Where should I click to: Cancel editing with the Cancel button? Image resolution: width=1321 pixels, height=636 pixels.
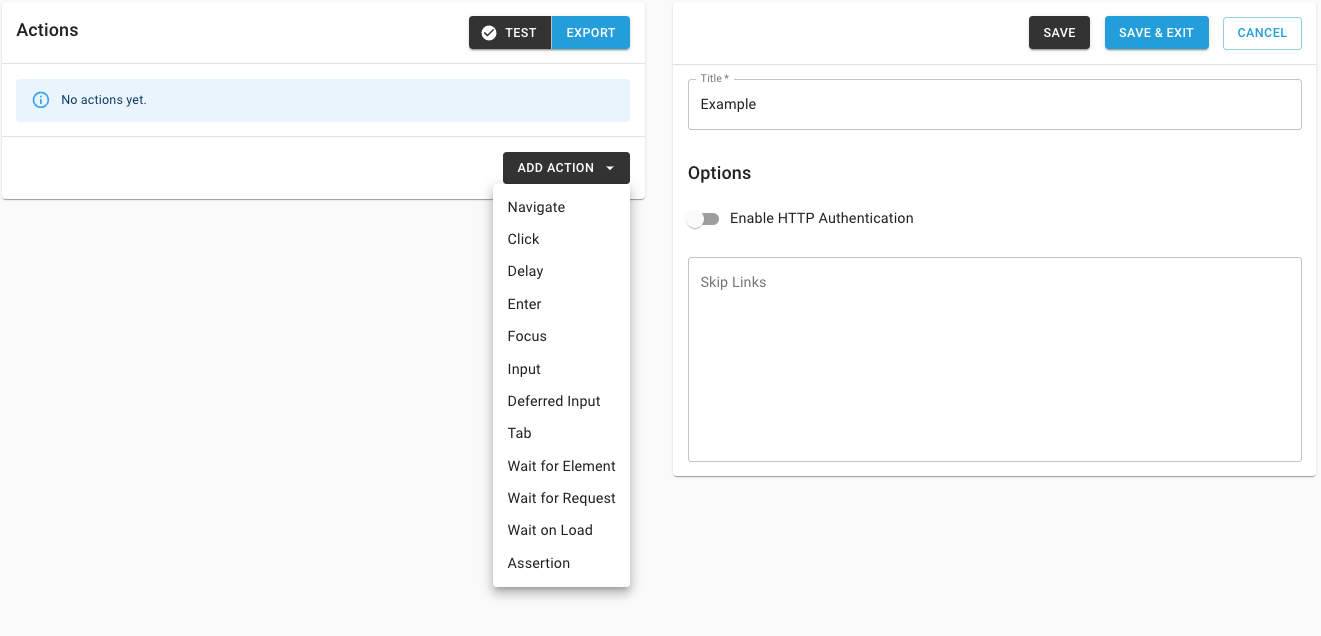point(1262,33)
